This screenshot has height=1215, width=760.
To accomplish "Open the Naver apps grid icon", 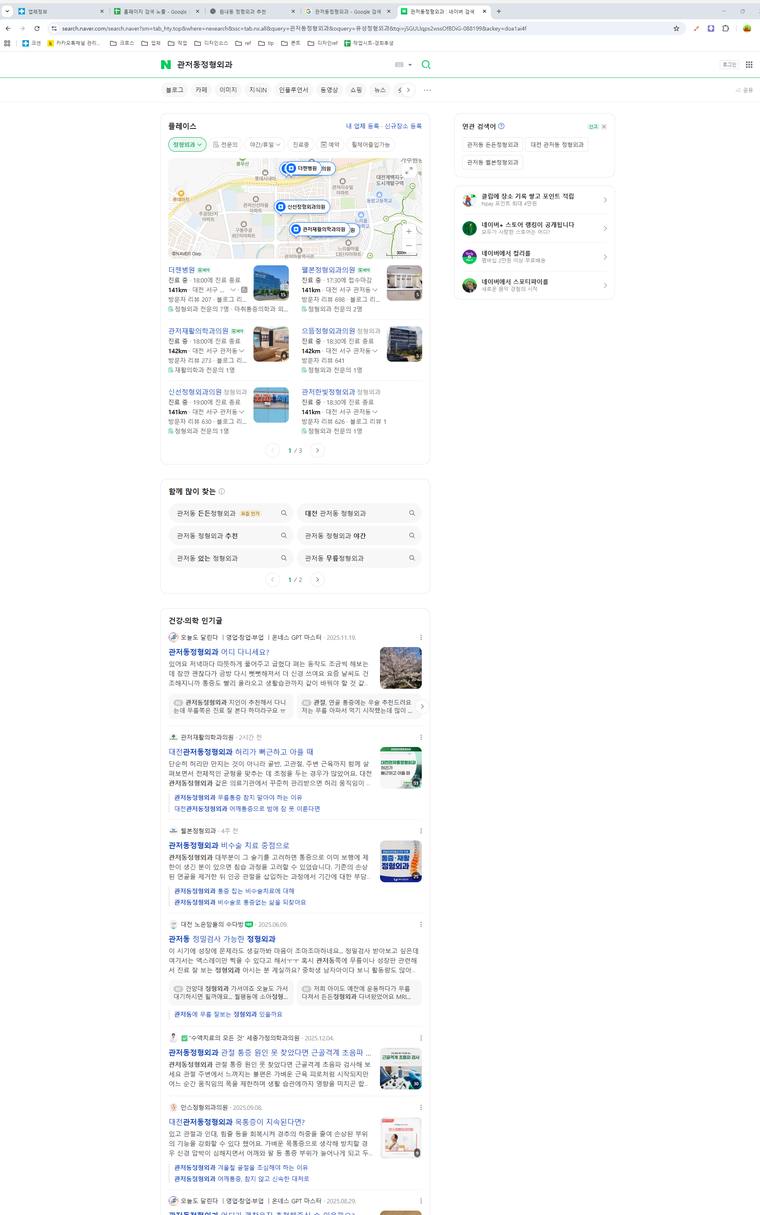I will (x=748, y=64).
